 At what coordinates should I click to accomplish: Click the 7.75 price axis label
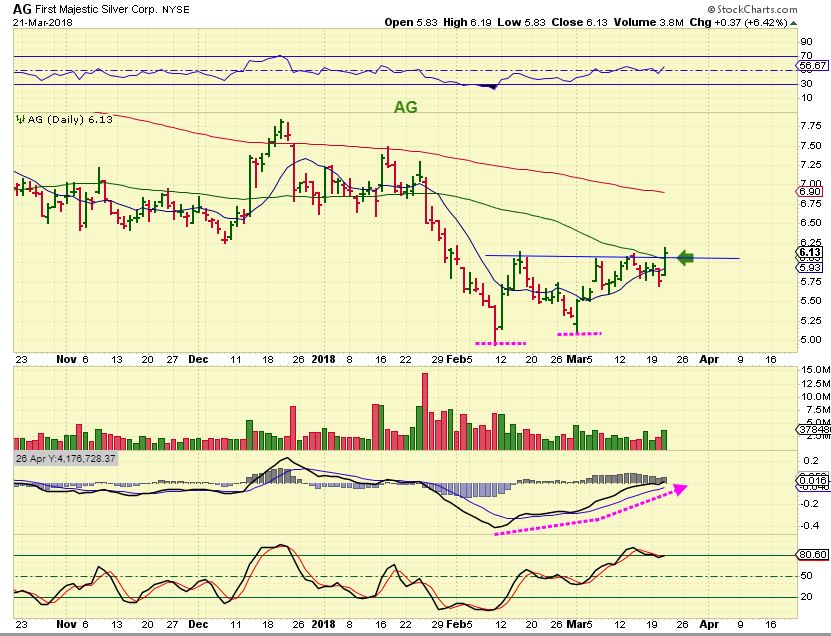(811, 126)
